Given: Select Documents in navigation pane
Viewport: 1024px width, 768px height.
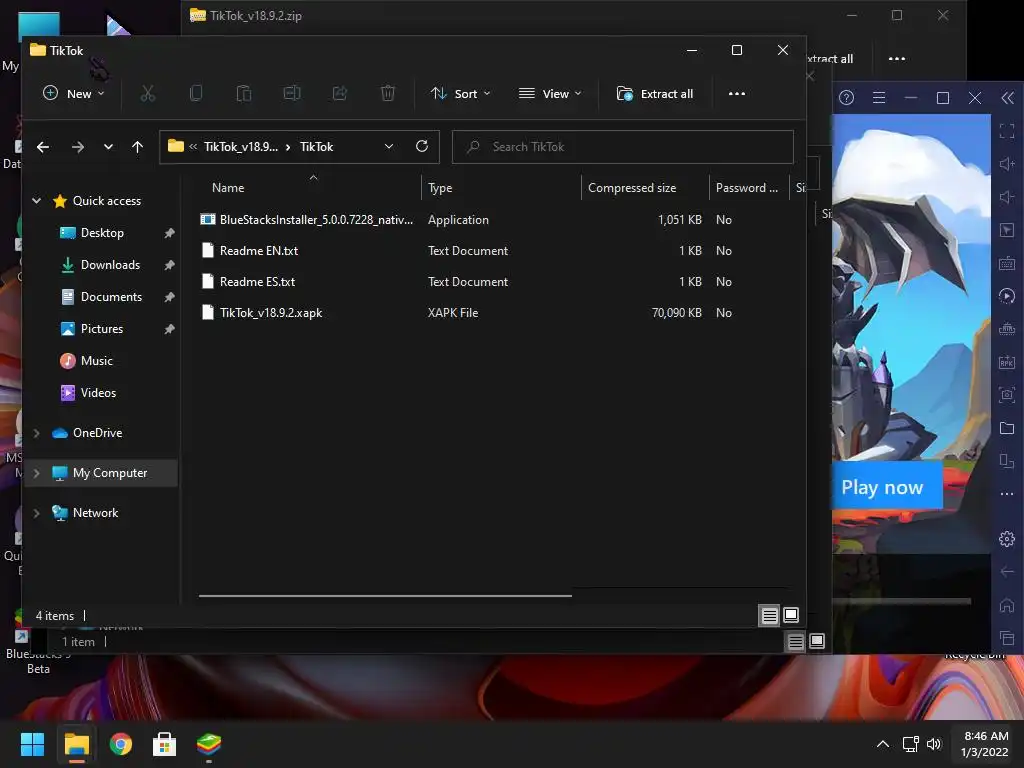Looking at the screenshot, I should tap(111, 296).
